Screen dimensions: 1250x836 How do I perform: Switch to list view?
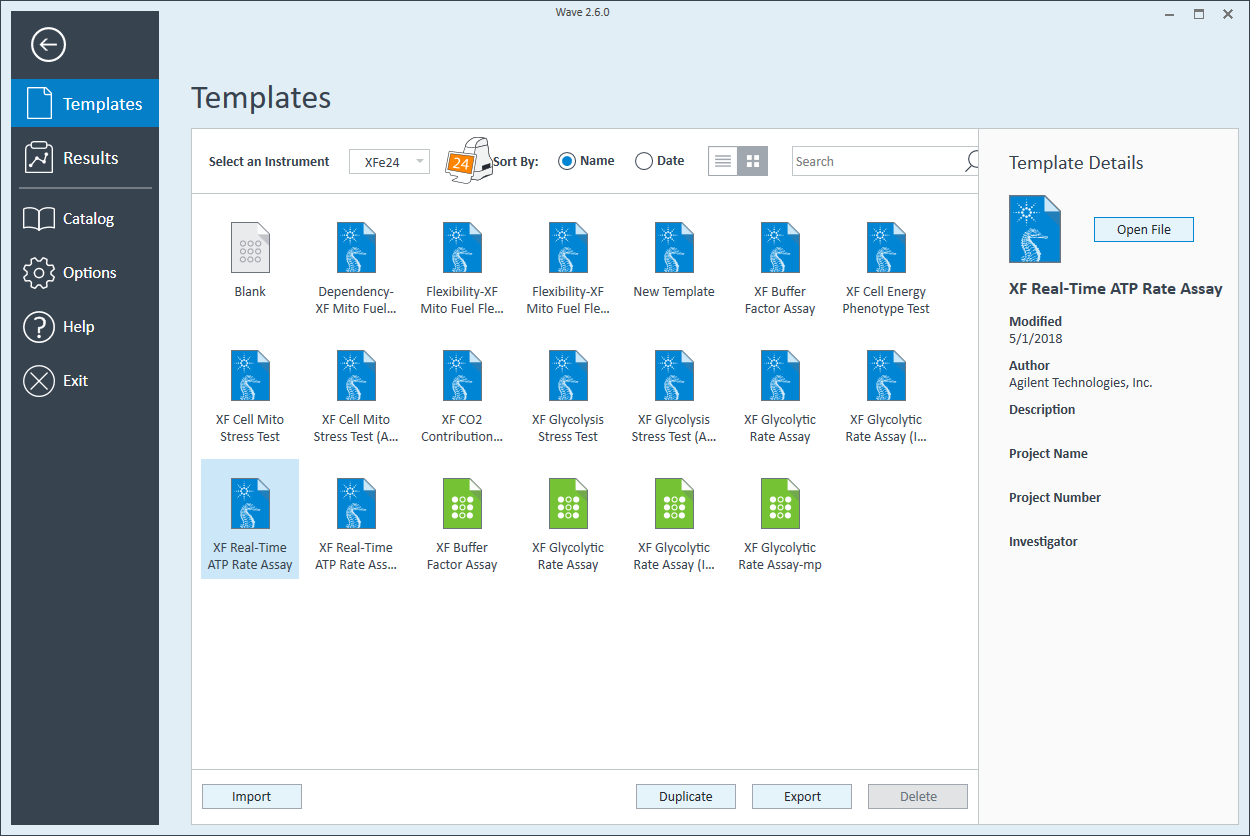[x=723, y=161]
